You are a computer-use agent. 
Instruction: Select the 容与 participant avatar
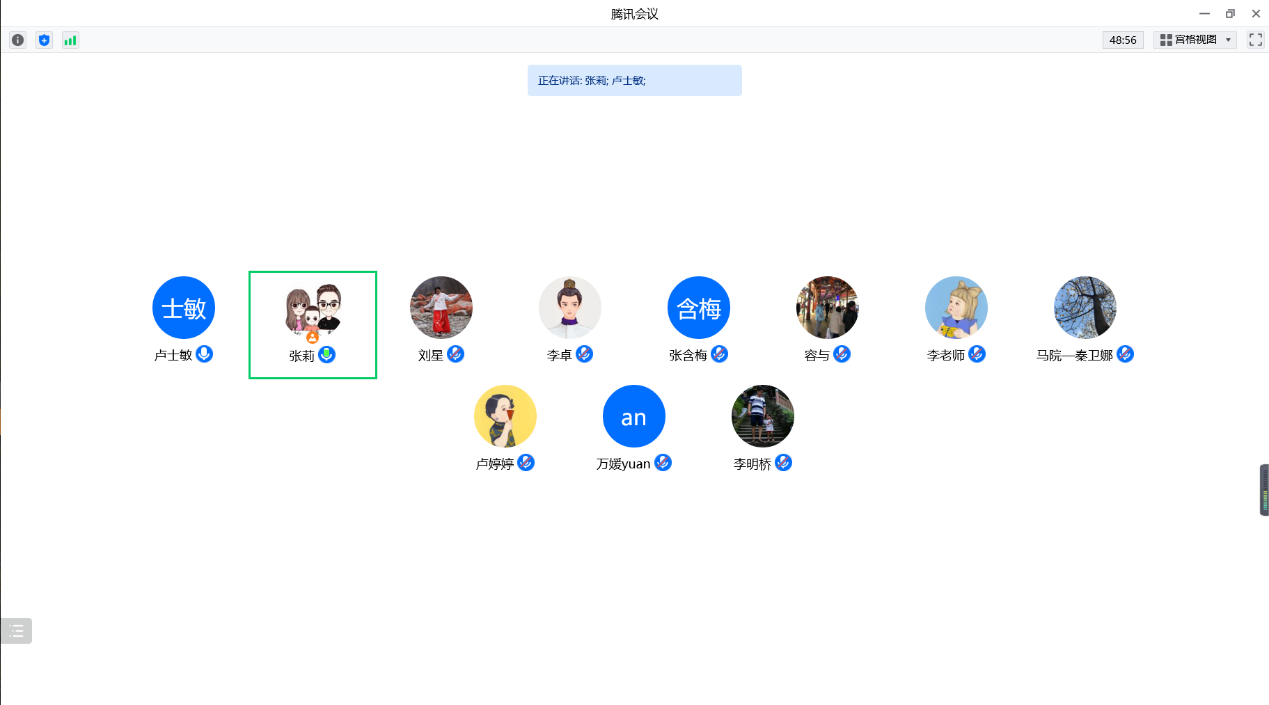click(x=827, y=307)
